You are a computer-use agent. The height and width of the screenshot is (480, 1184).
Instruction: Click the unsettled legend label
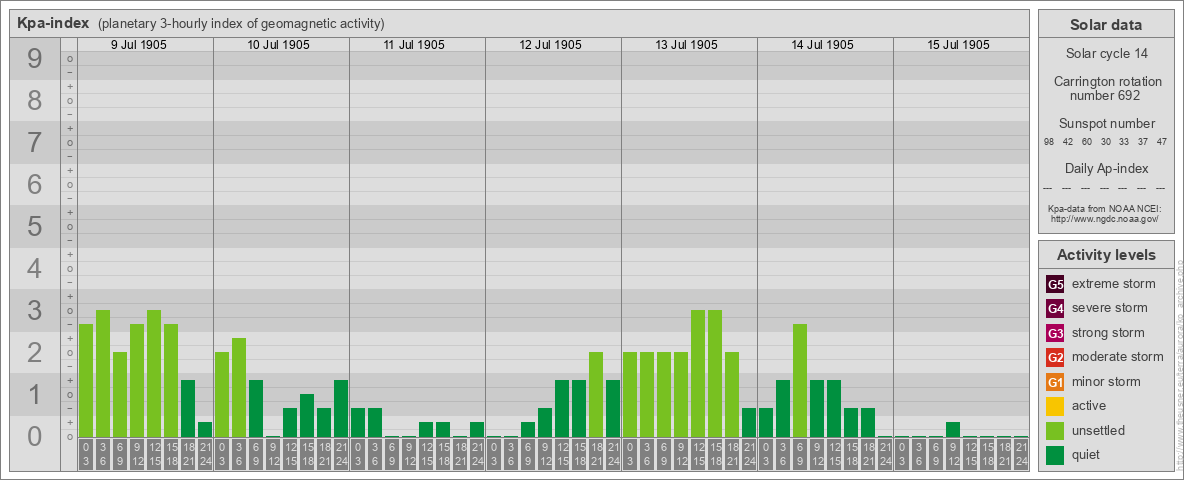(x=1099, y=430)
